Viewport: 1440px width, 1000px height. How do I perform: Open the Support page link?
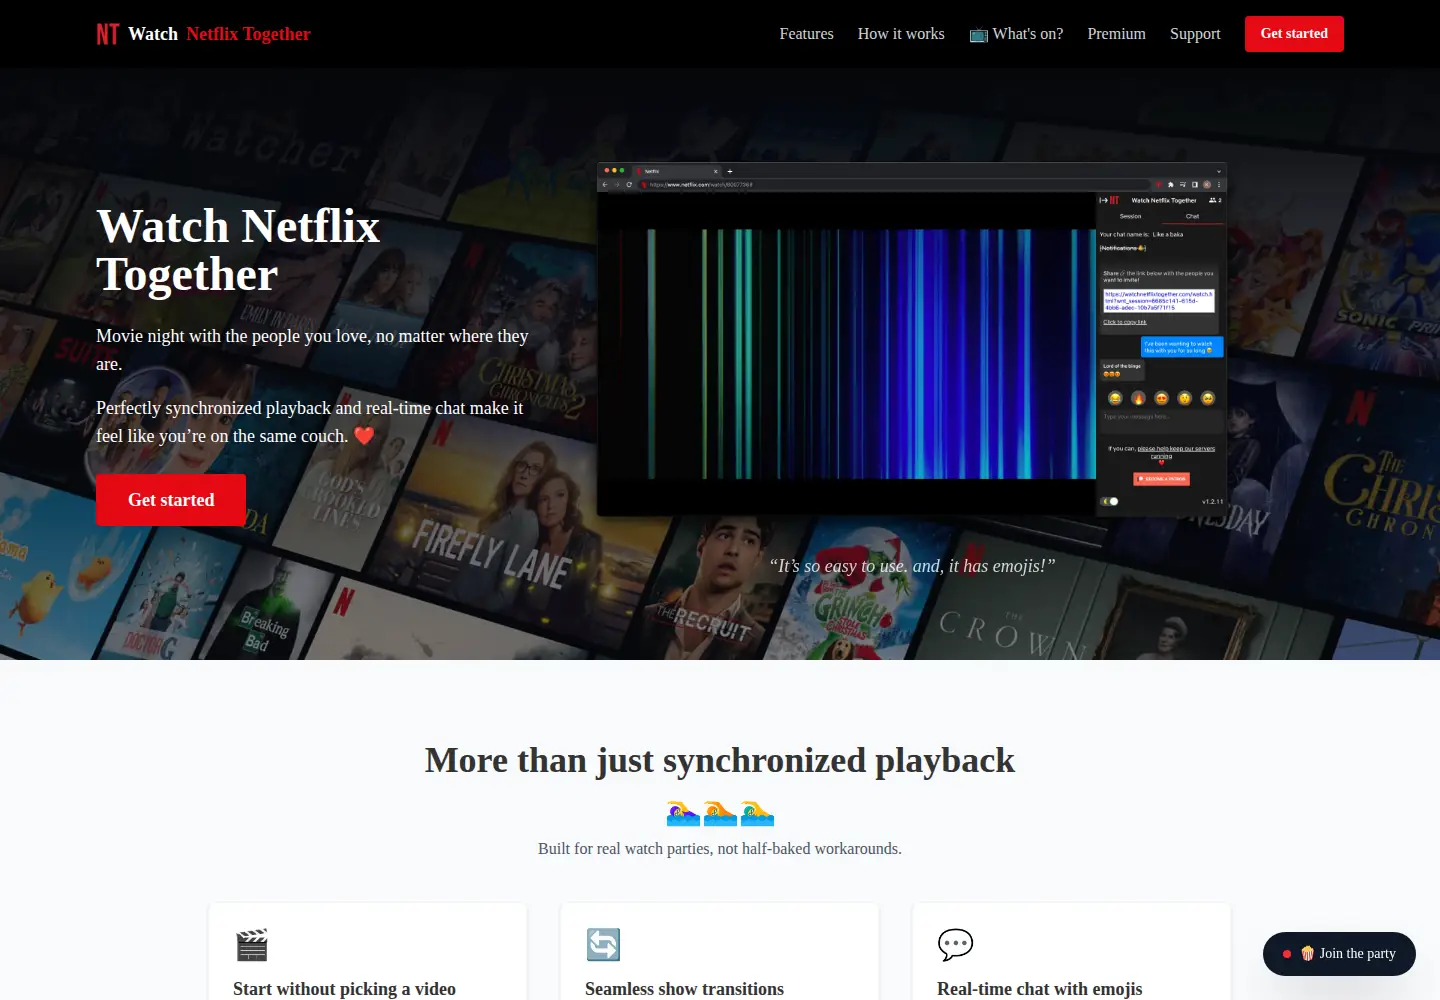1195,34
